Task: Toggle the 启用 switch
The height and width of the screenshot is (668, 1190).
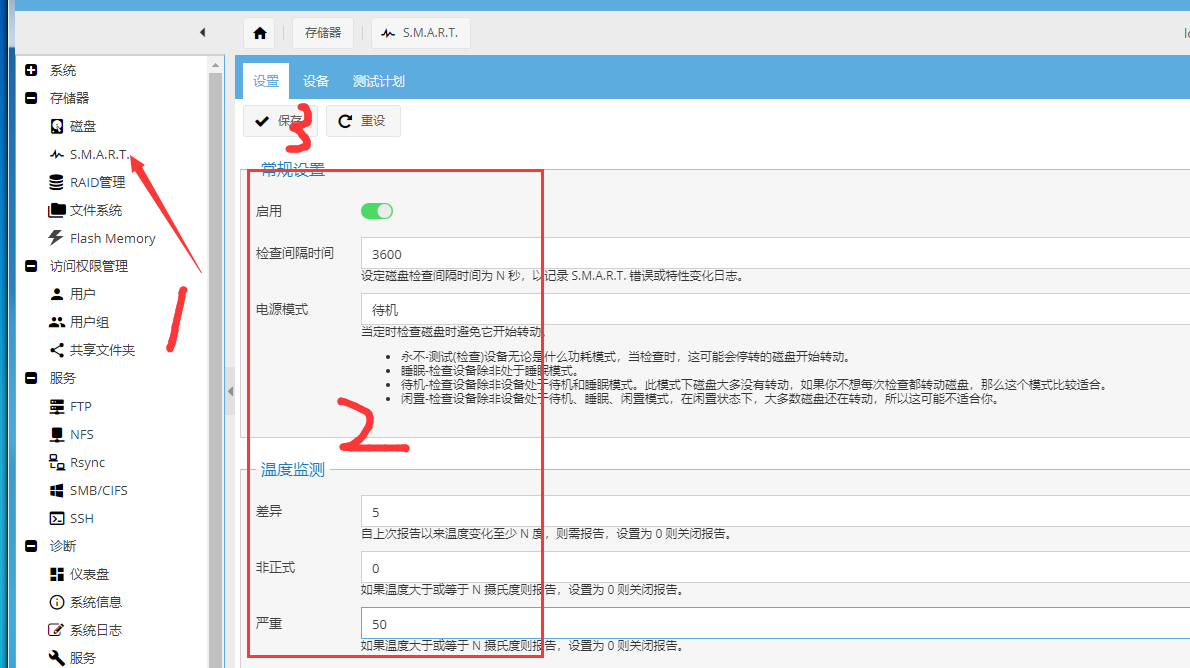Action: click(x=377, y=211)
